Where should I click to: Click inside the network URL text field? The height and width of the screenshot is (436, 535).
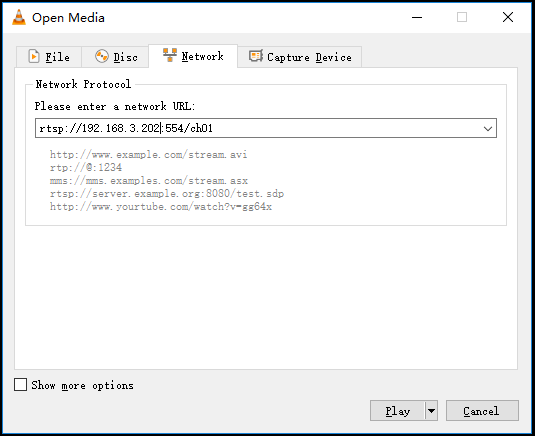coord(258,128)
